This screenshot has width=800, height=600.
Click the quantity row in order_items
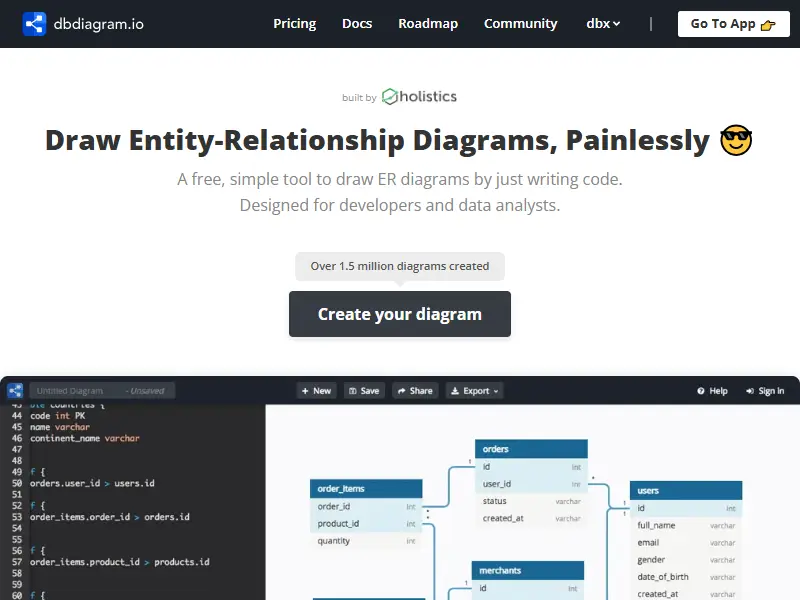(x=366, y=541)
